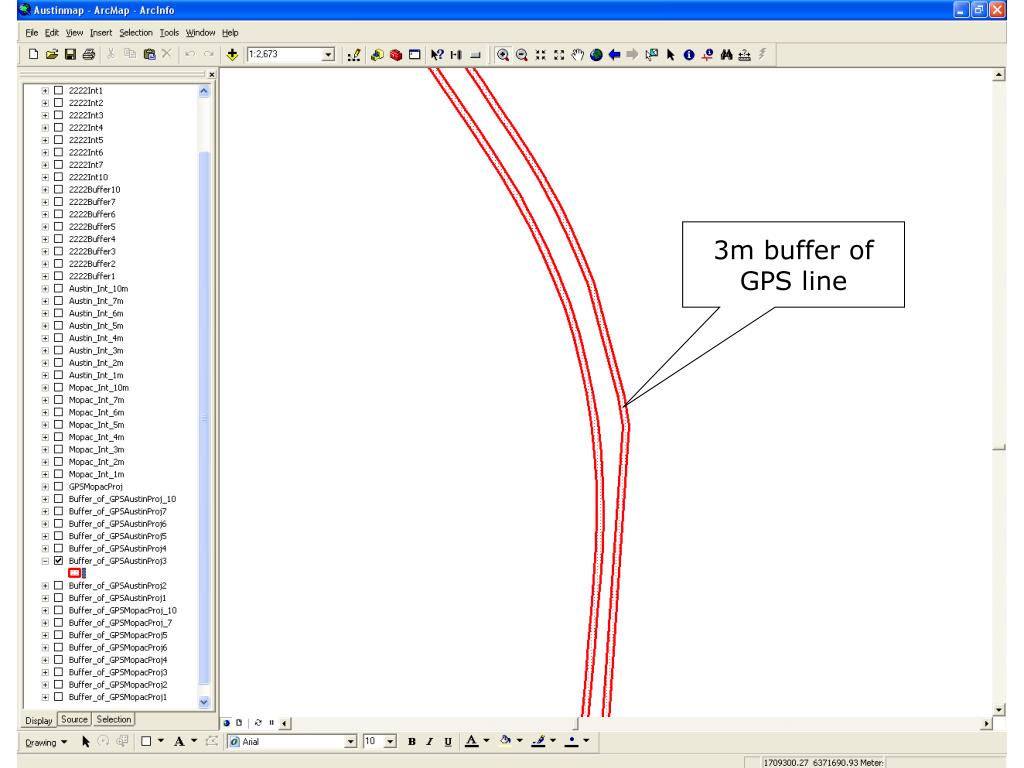Image resolution: width=1024 pixels, height=768 pixels.
Task: Click the red symbol swatch under Buffer_of_GPSAustinProj3
Action: click(75, 573)
